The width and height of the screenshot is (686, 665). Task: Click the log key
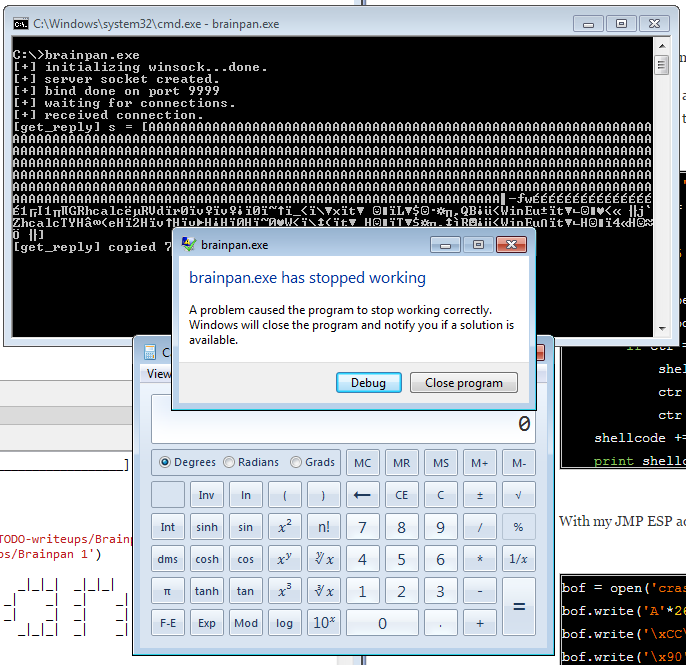click(284, 623)
